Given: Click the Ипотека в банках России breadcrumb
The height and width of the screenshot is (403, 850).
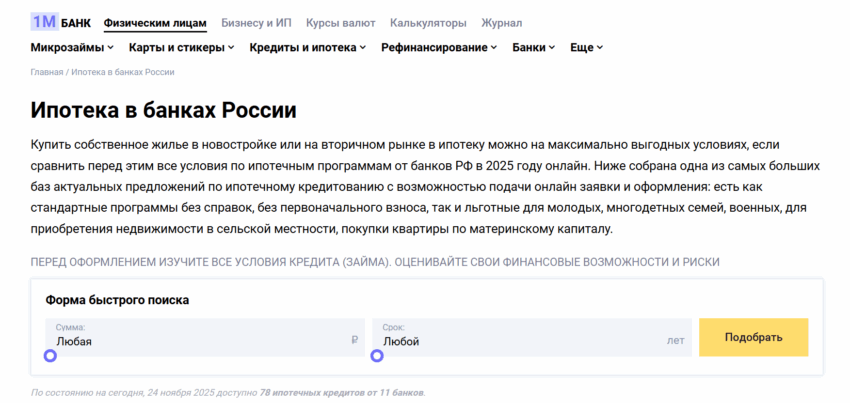Looking at the screenshot, I should tap(122, 72).
